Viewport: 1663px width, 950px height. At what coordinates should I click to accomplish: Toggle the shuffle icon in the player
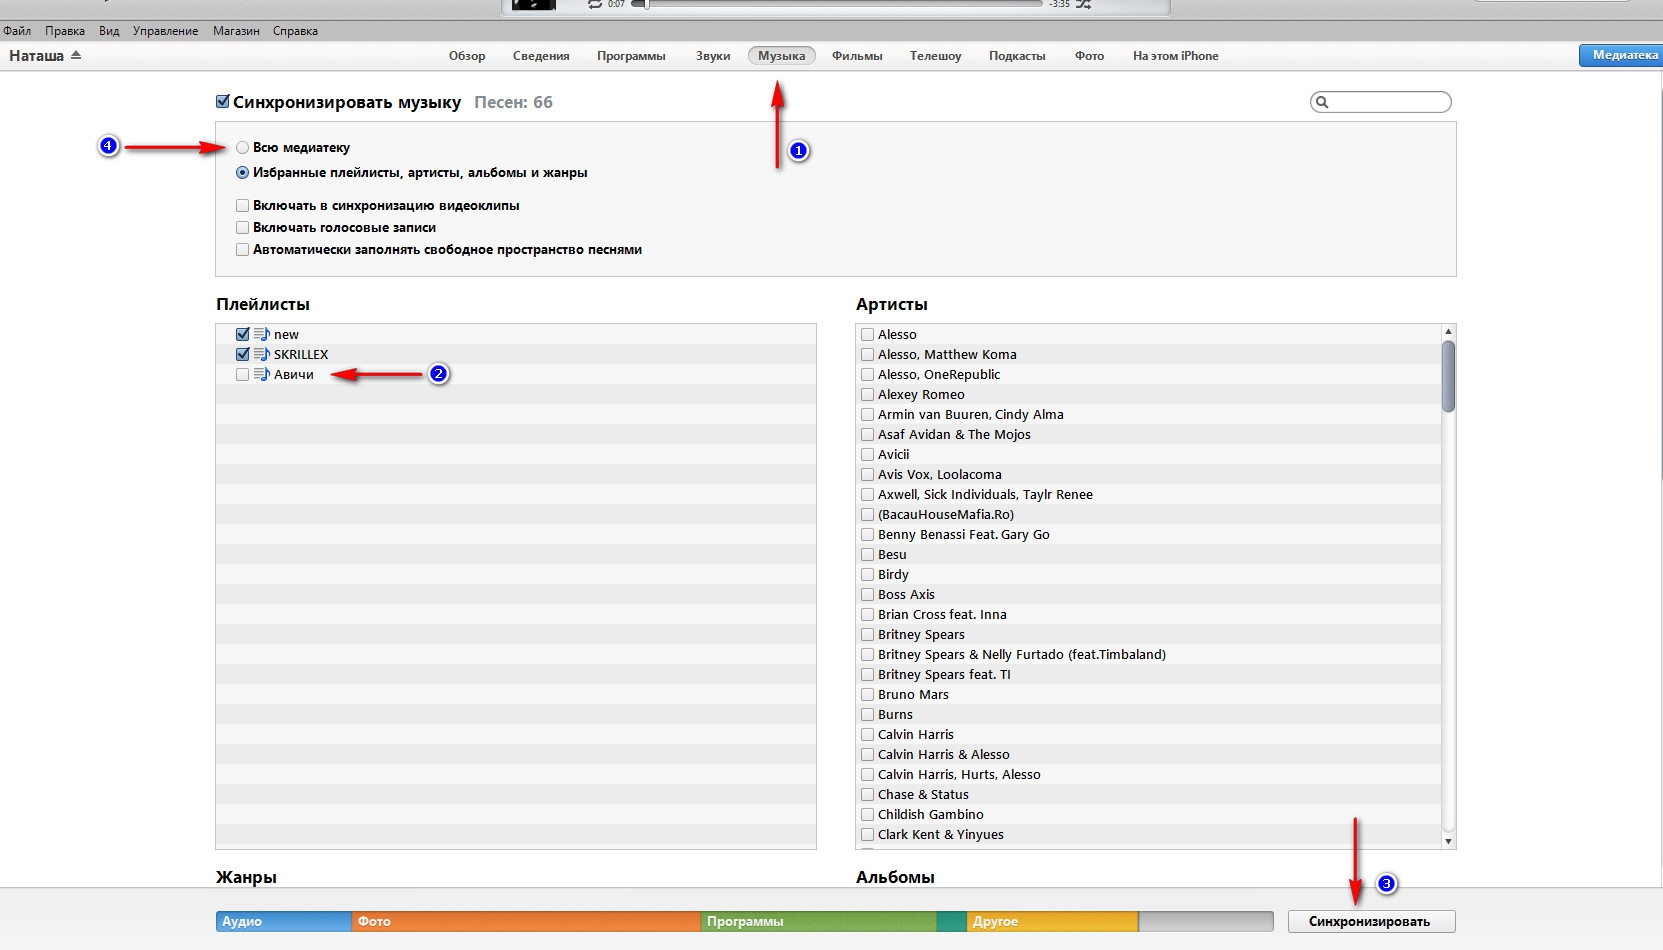coord(1083,4)
